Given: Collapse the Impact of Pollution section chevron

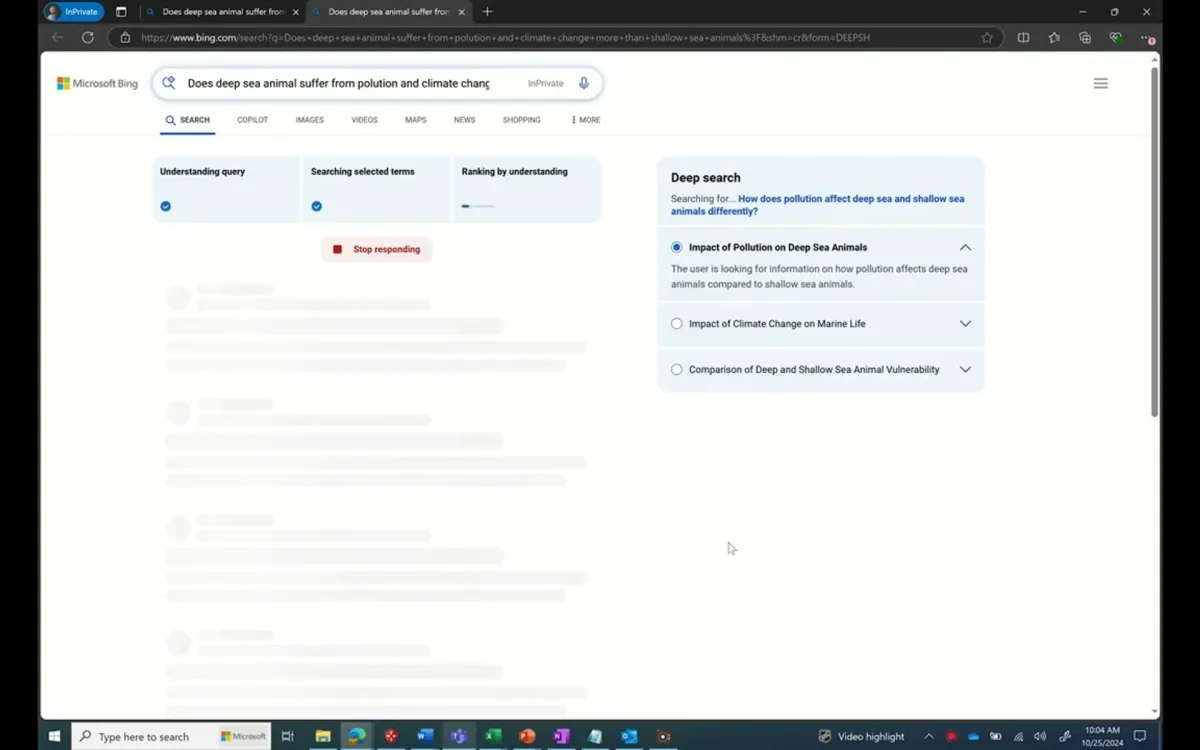Looking at the screenshot, I should click(x=965, y=247).
